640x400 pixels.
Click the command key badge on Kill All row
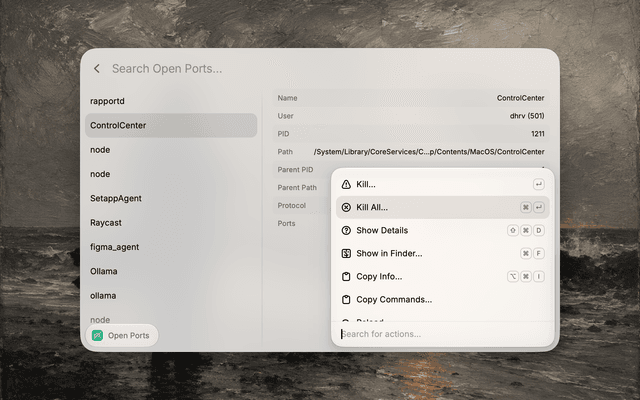pos(526,207)
